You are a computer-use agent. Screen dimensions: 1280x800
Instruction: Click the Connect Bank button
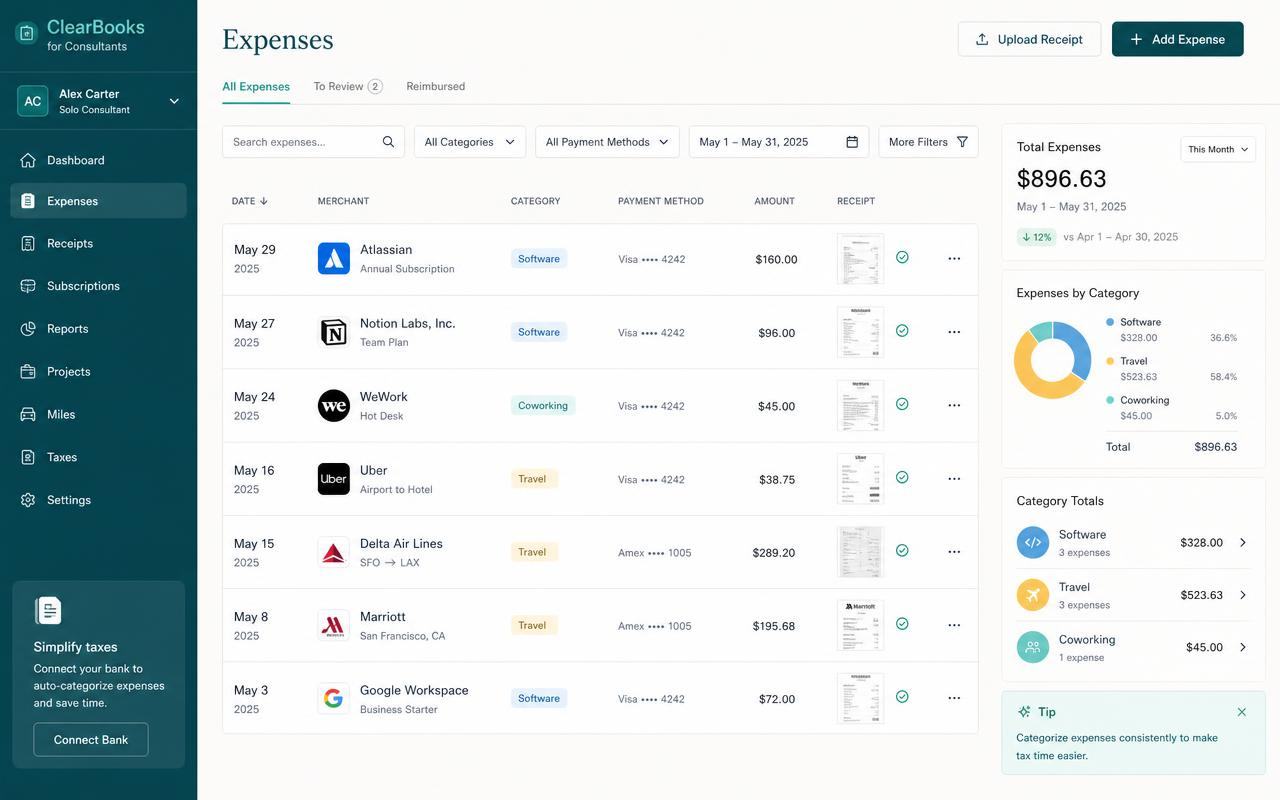(91, 740)
